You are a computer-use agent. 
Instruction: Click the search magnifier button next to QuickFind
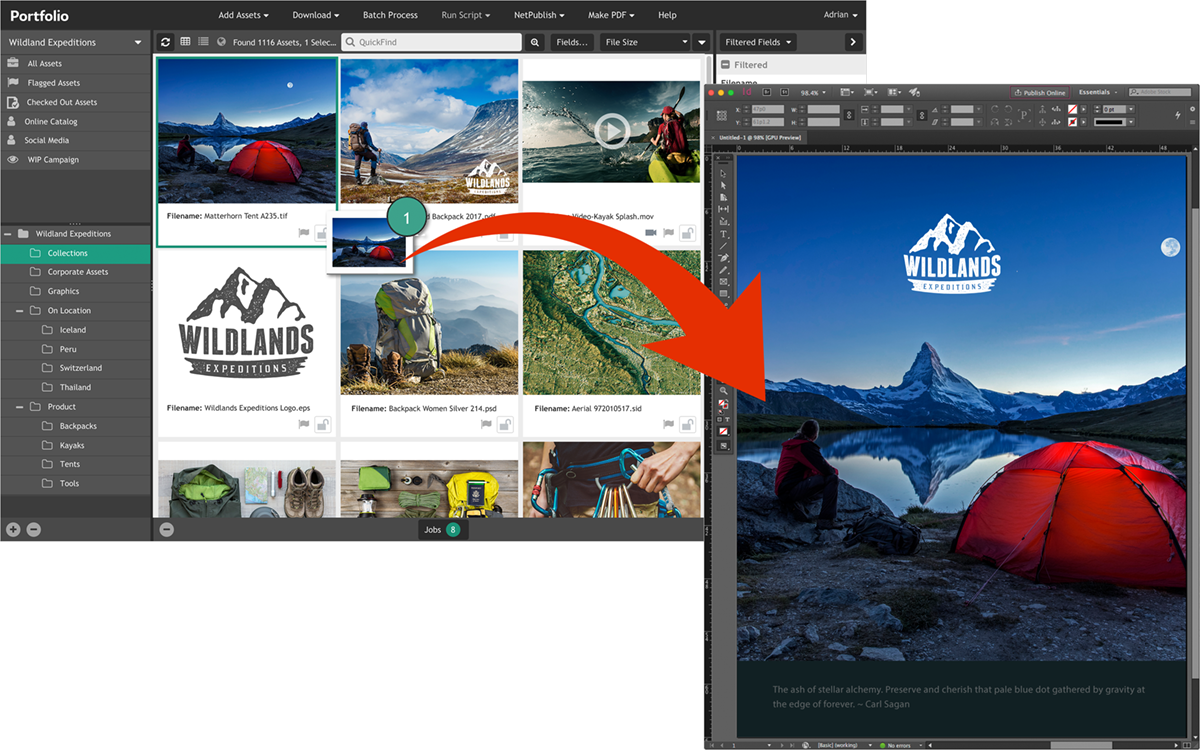[x=535, y=42]
